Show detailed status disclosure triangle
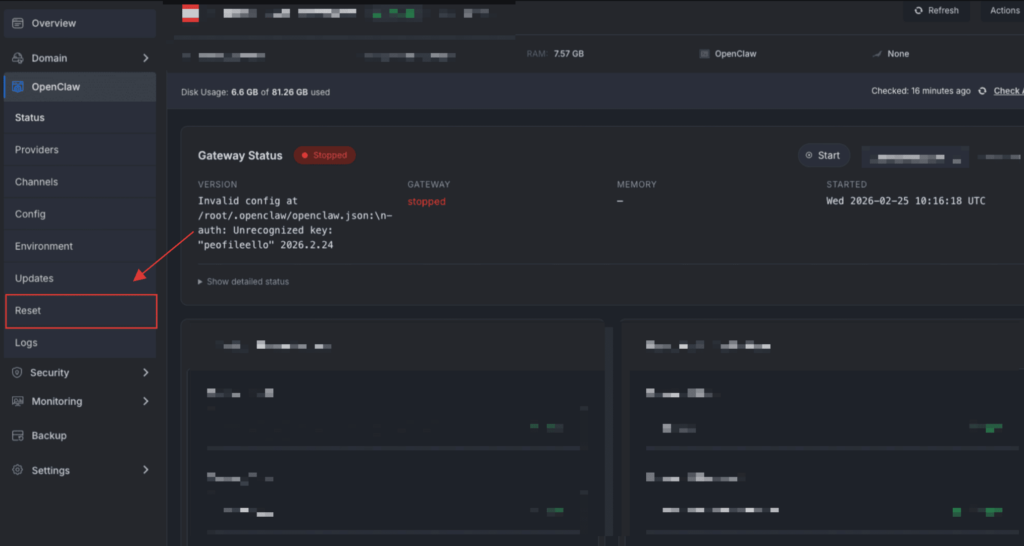 click(x=200, y=282)
